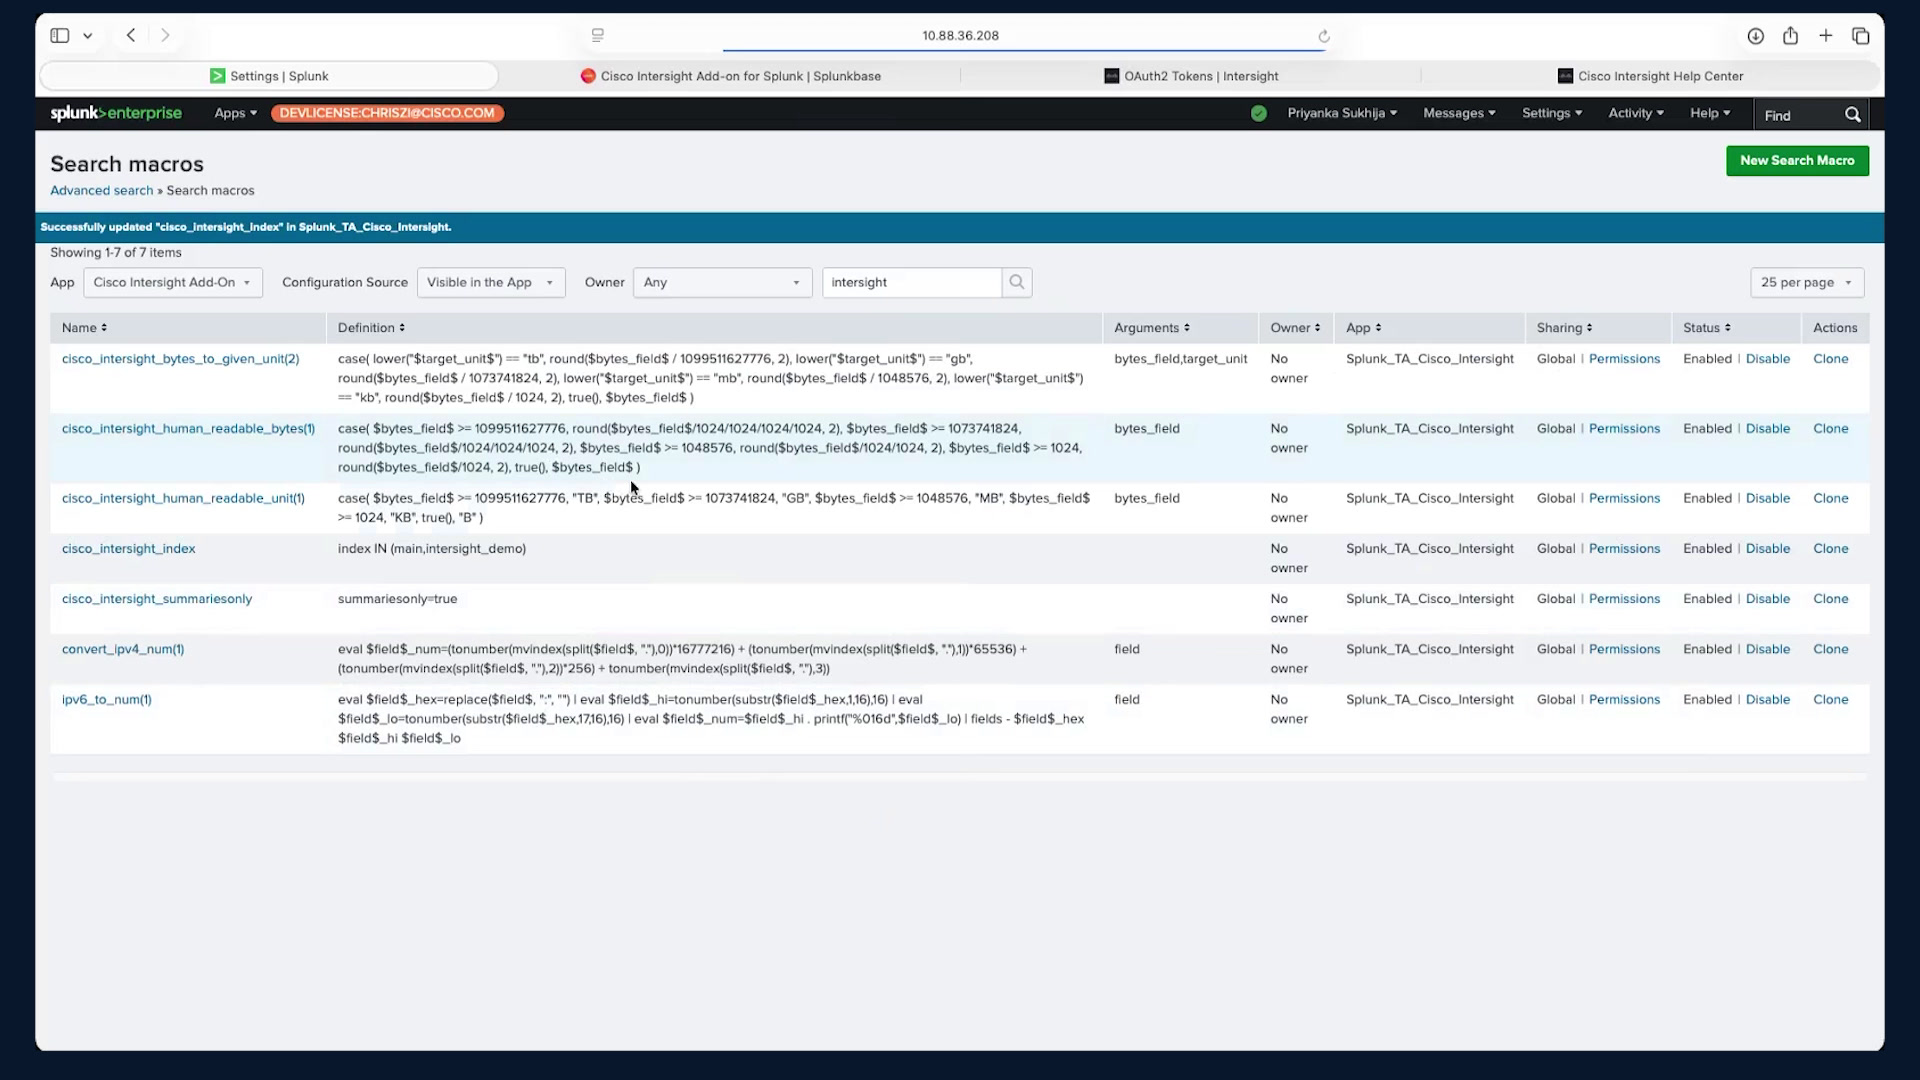Viewport: 1920px width, 1080px height.
Task: Expand the App filter Cisco Intersight Add-On dropdown
Action: pos(173,283)
